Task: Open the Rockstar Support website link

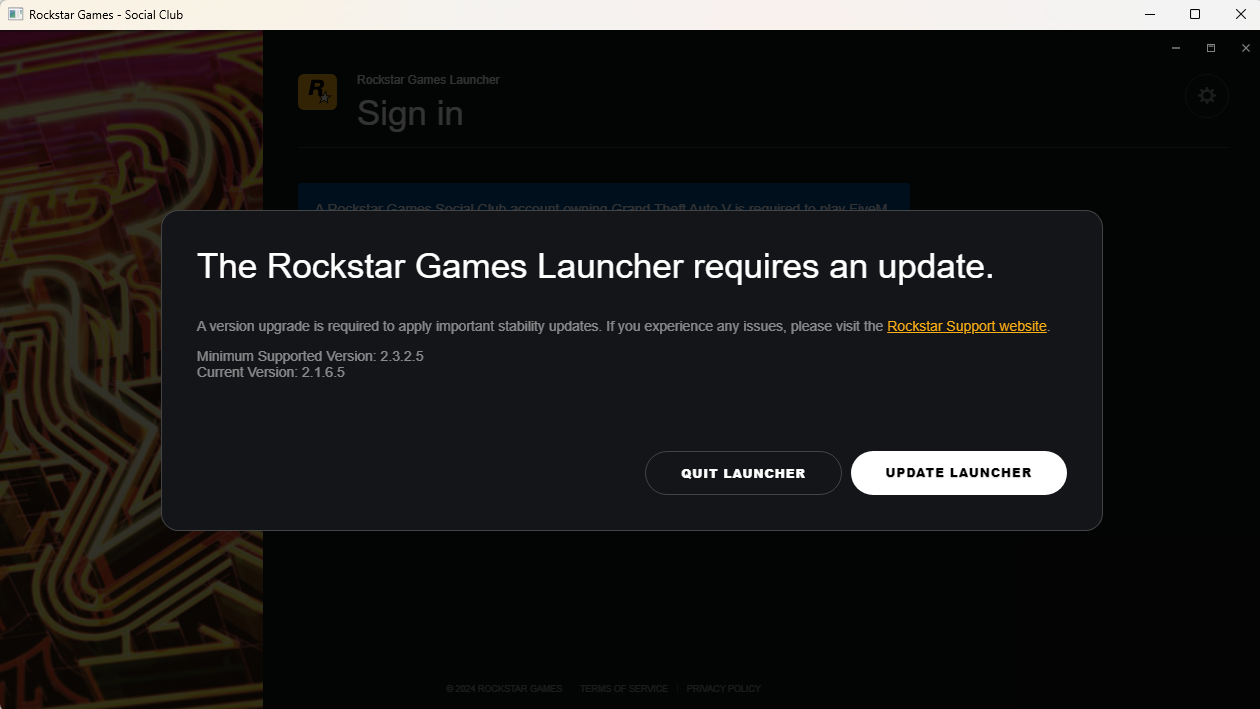Action: pyautogui.click(x=967, y=326)
